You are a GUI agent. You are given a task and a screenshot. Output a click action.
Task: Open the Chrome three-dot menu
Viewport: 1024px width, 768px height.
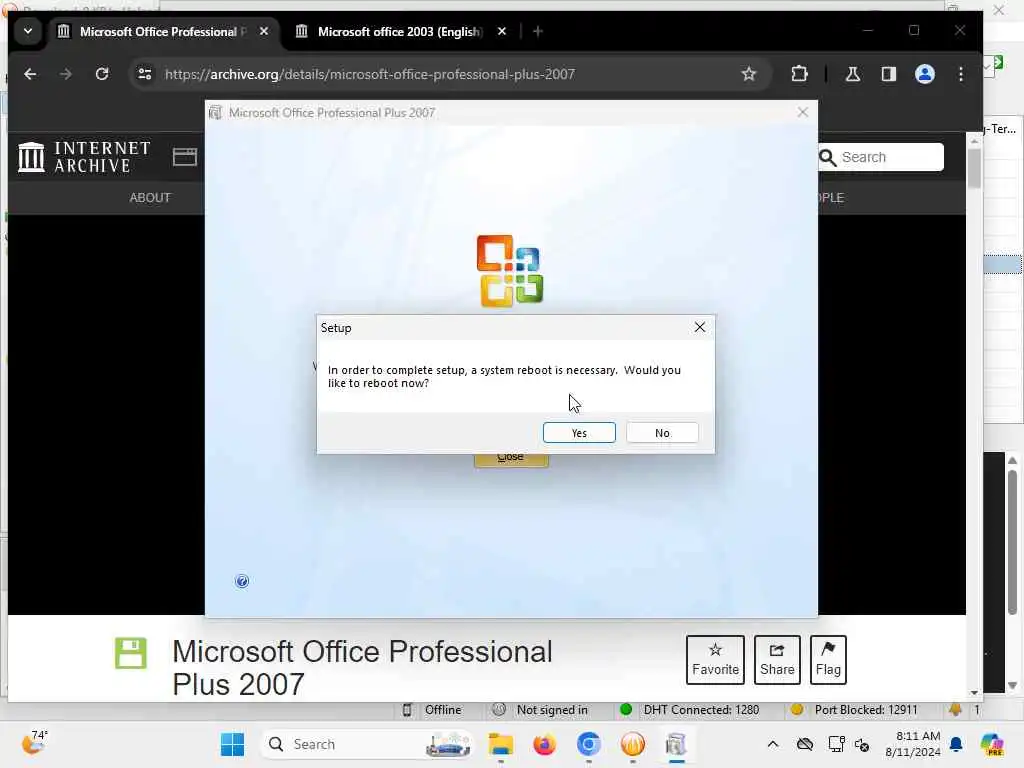pos(961,74)
